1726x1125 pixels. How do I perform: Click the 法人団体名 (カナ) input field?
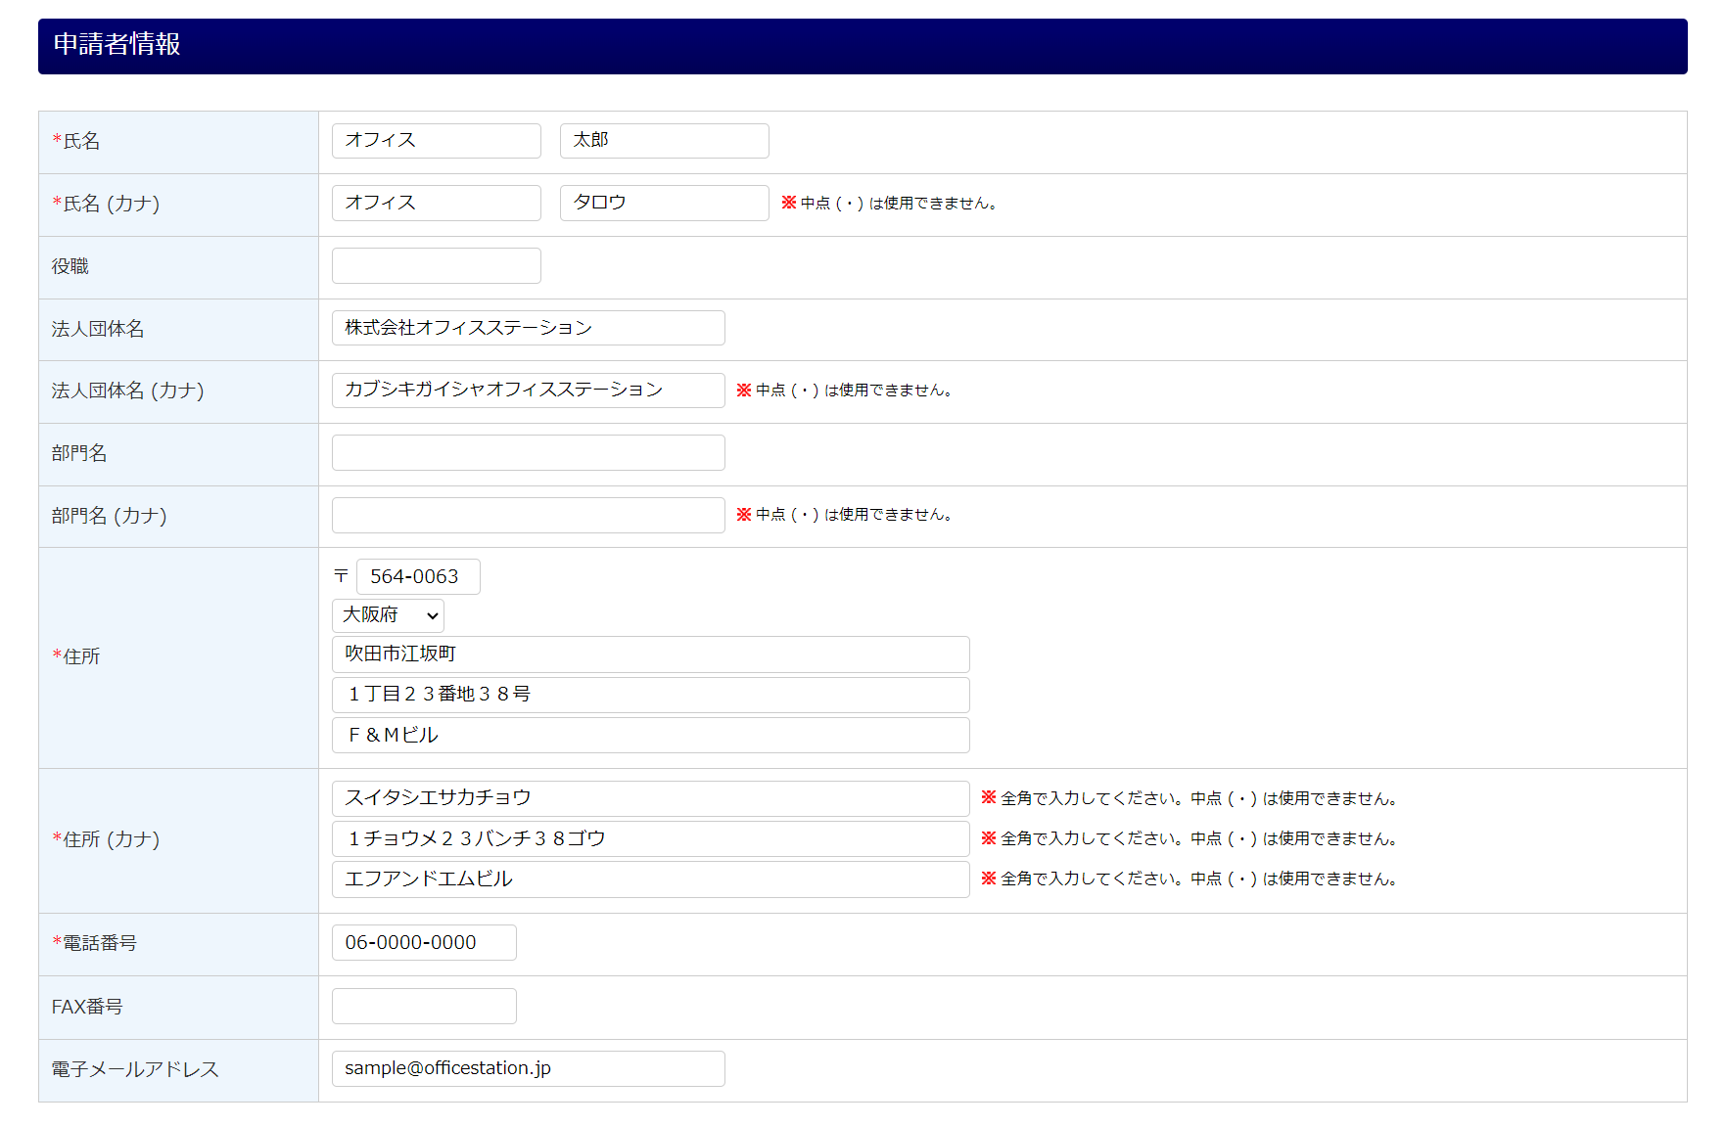click(528, 390)
